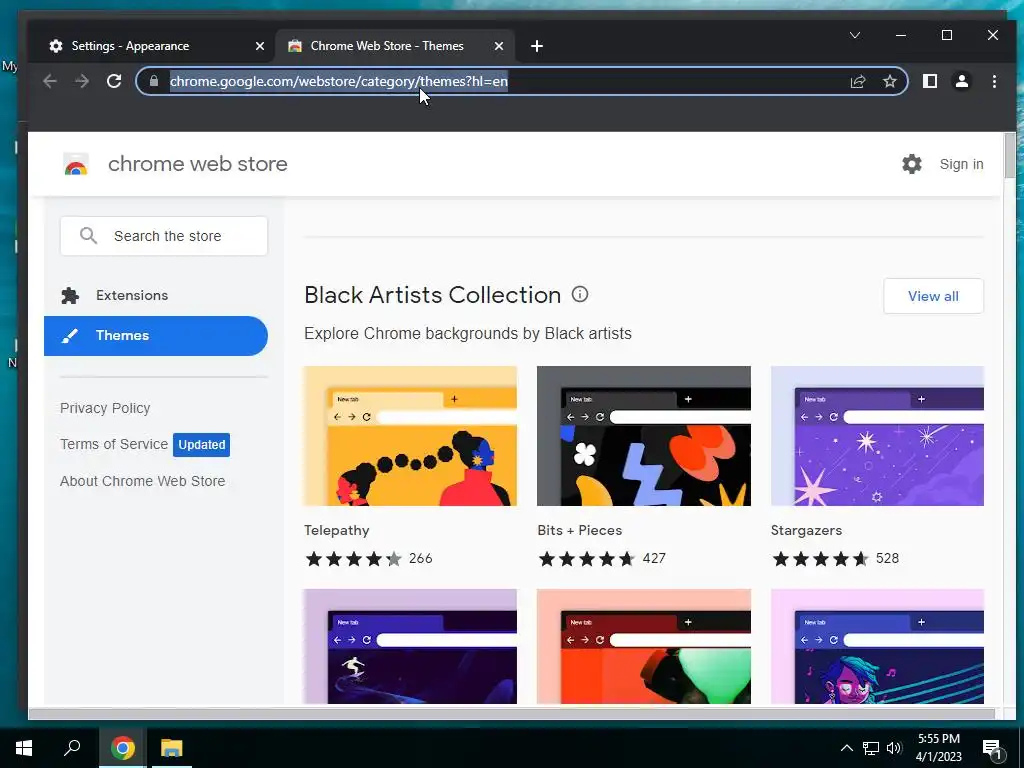Click the magnifier icon in store search
The width and height of the screenshot is (1024, 768).
(88, 236)
